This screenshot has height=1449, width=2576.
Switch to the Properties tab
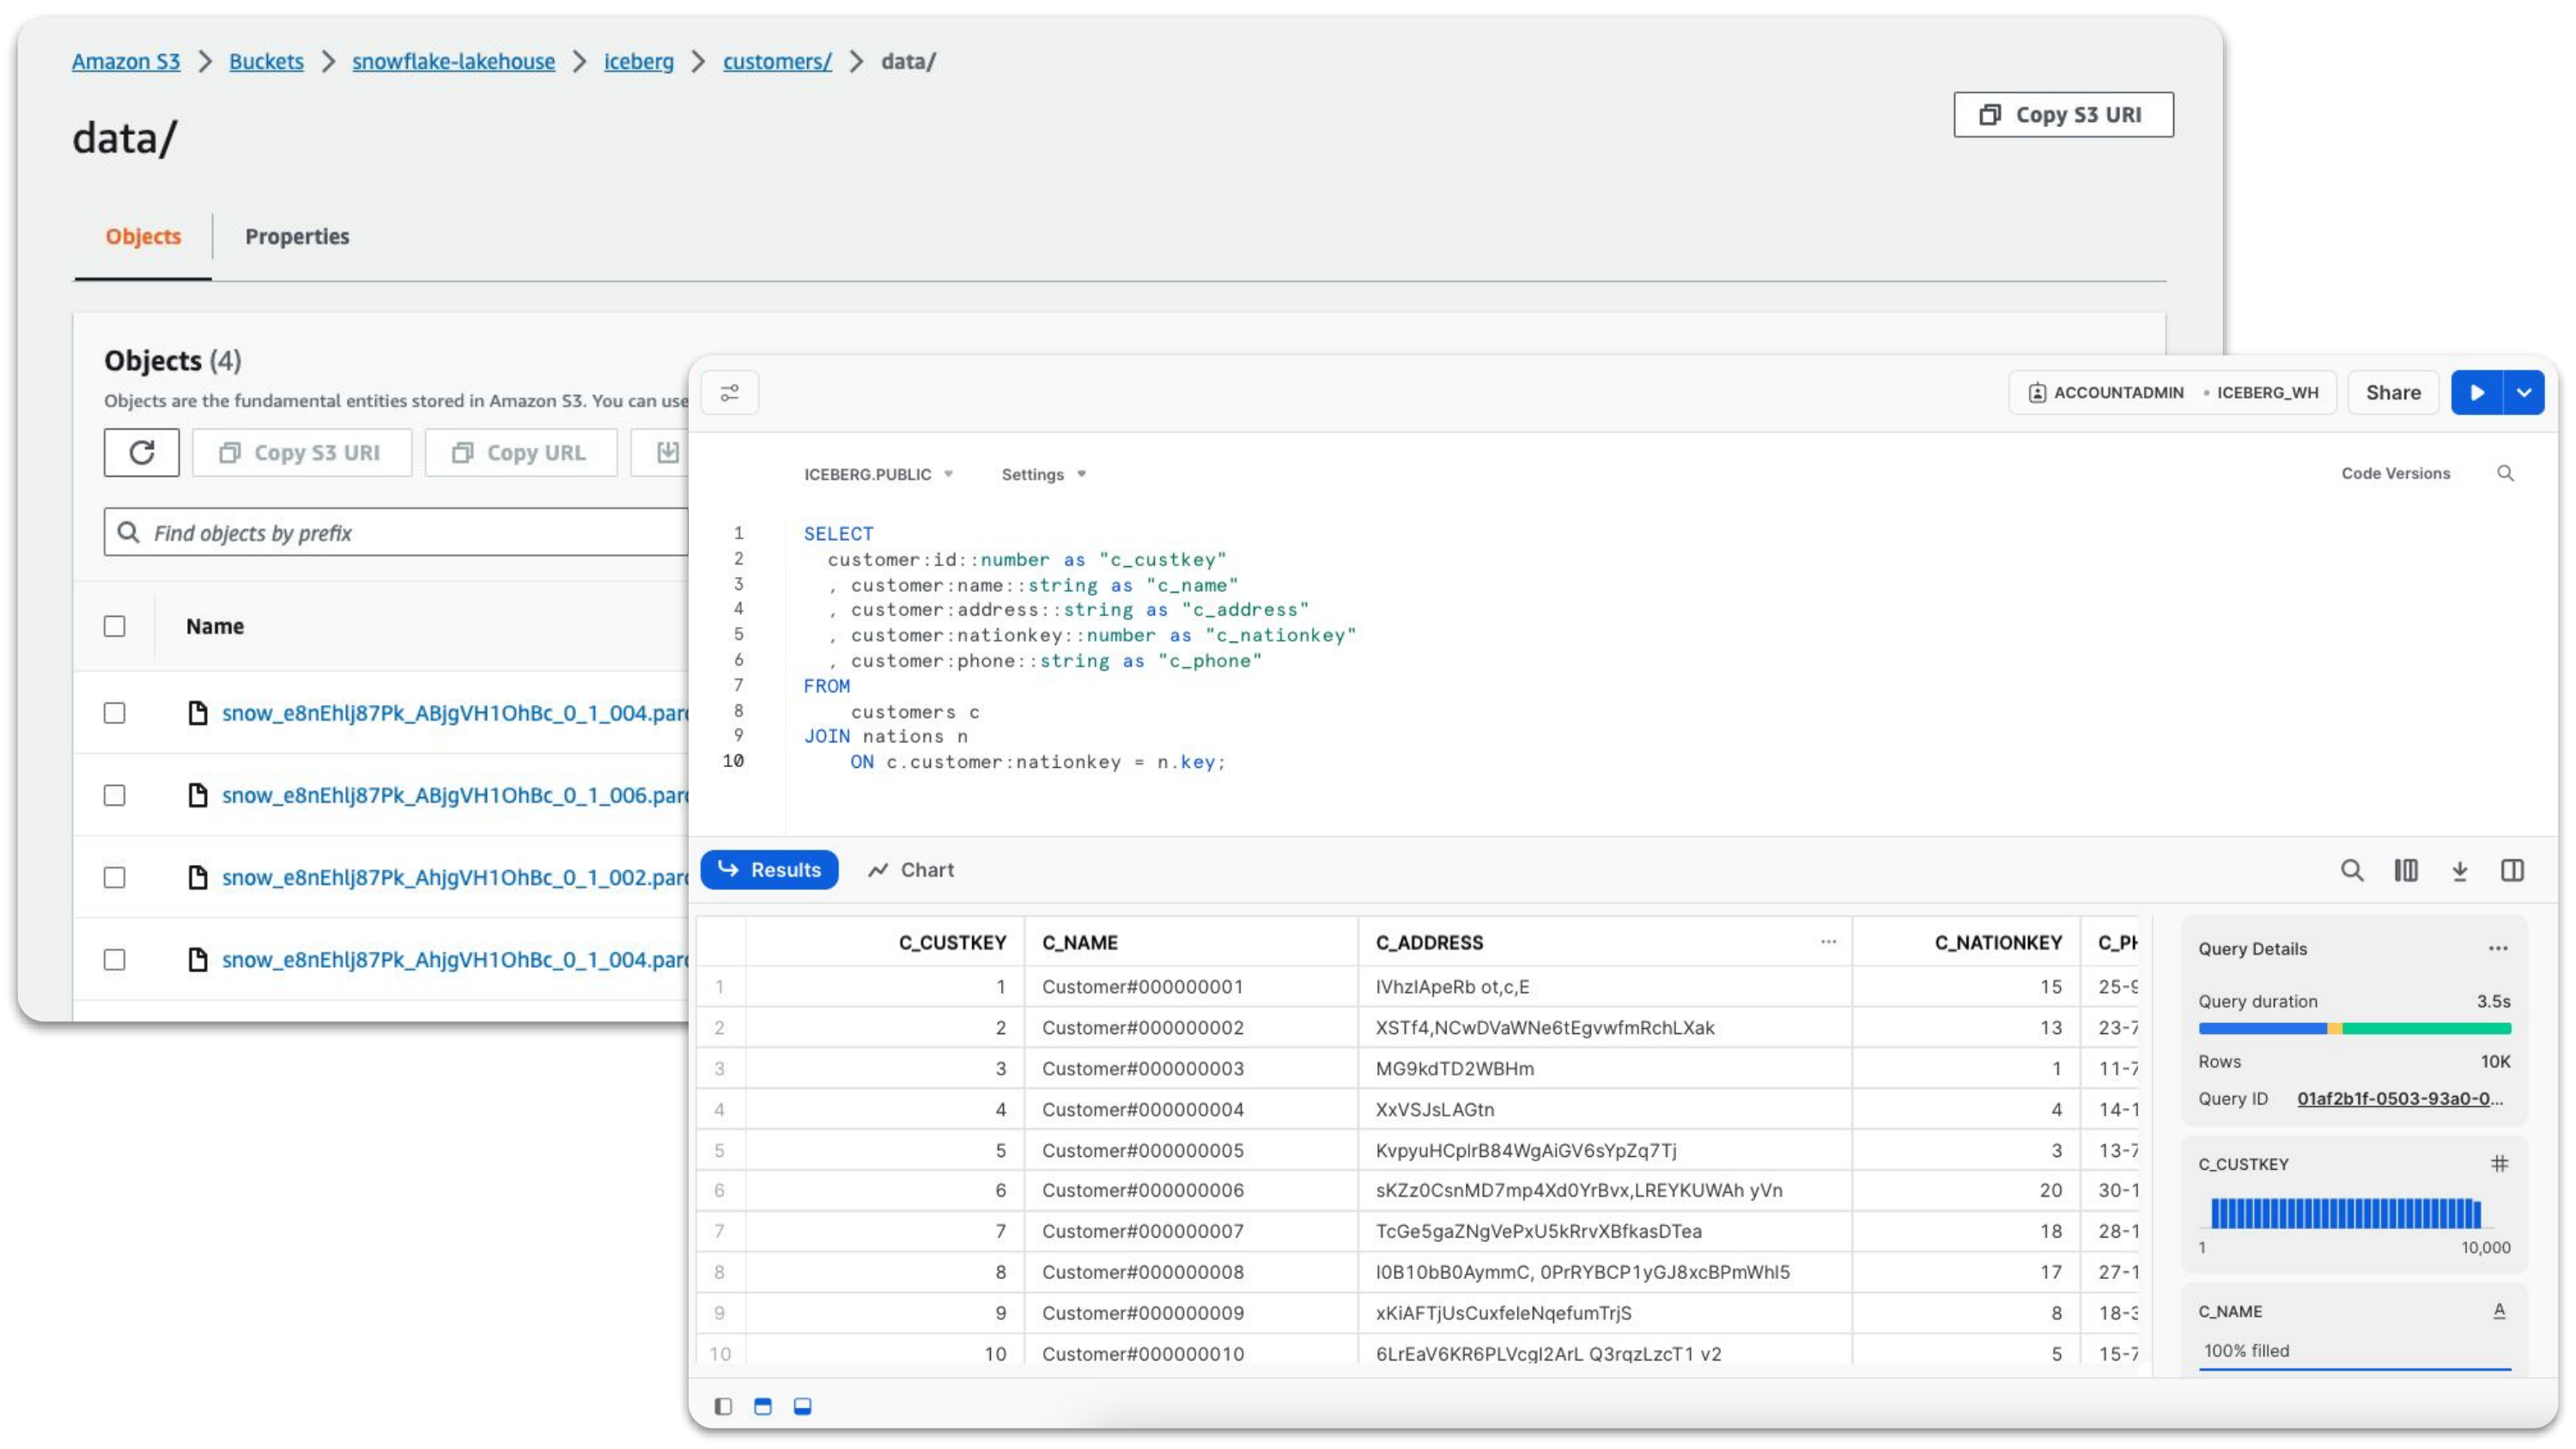(x=297, y=237)
